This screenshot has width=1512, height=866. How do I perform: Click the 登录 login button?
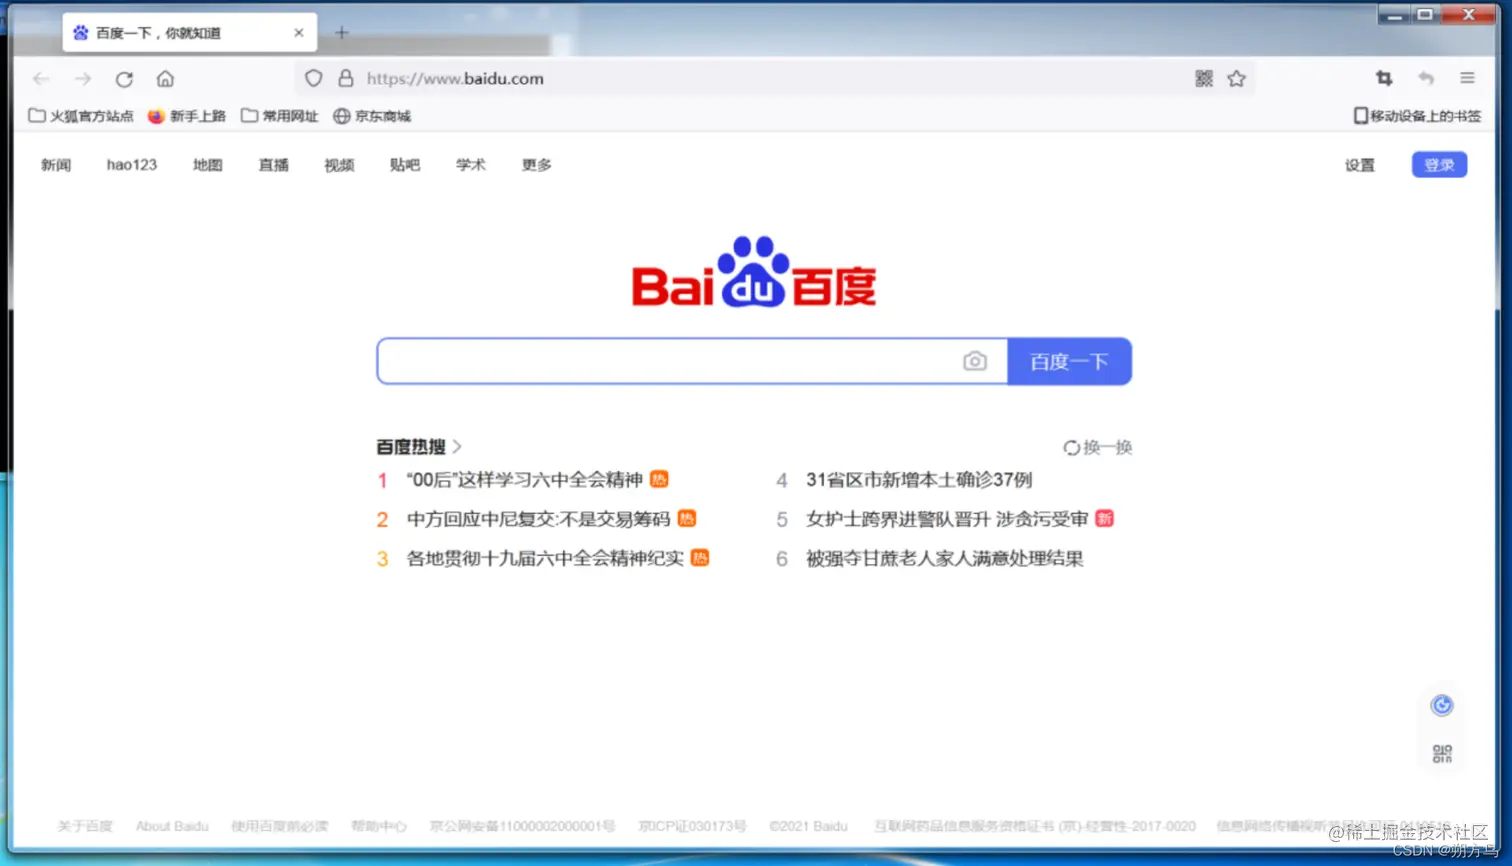[x=1439, y=165]
